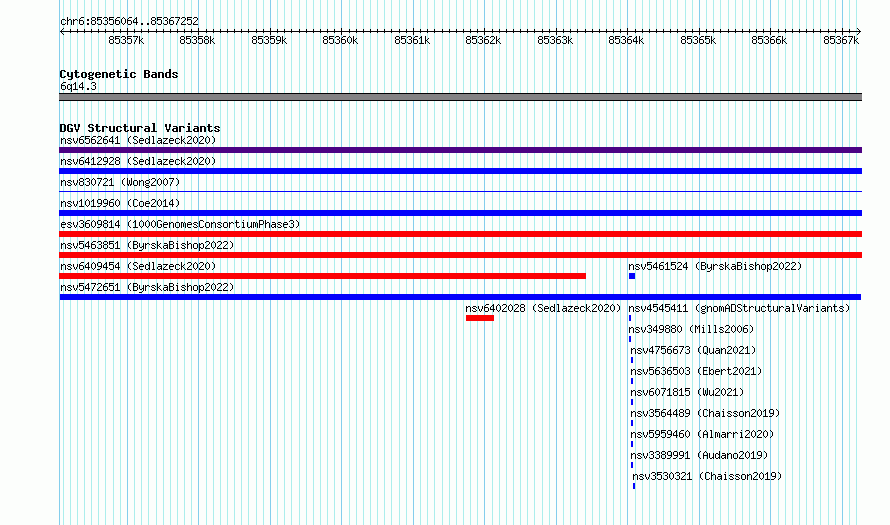Image resolution: width=890 pixels, height=525 pixels.
Task: Open nsv6409454 (Sedlazeck2020) variant label
Action: (x=138, y=266)
